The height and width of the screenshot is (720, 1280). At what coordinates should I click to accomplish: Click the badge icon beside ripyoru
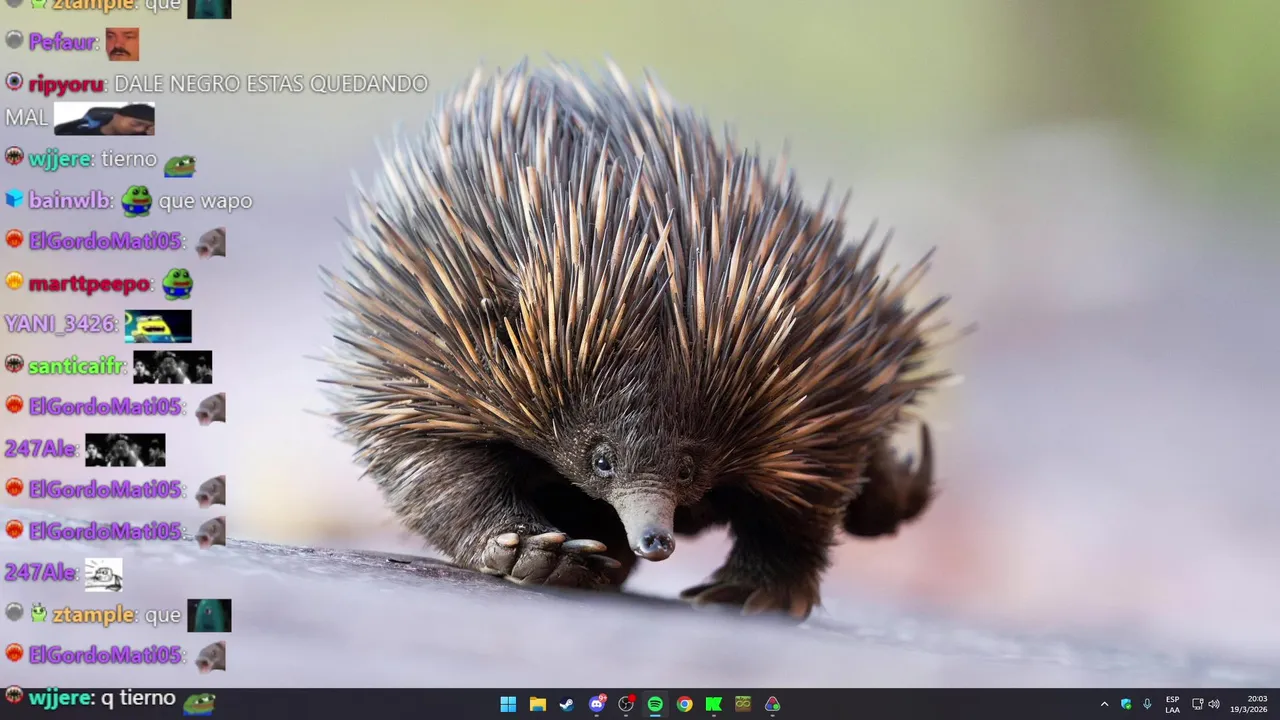(x=14, y=82)
